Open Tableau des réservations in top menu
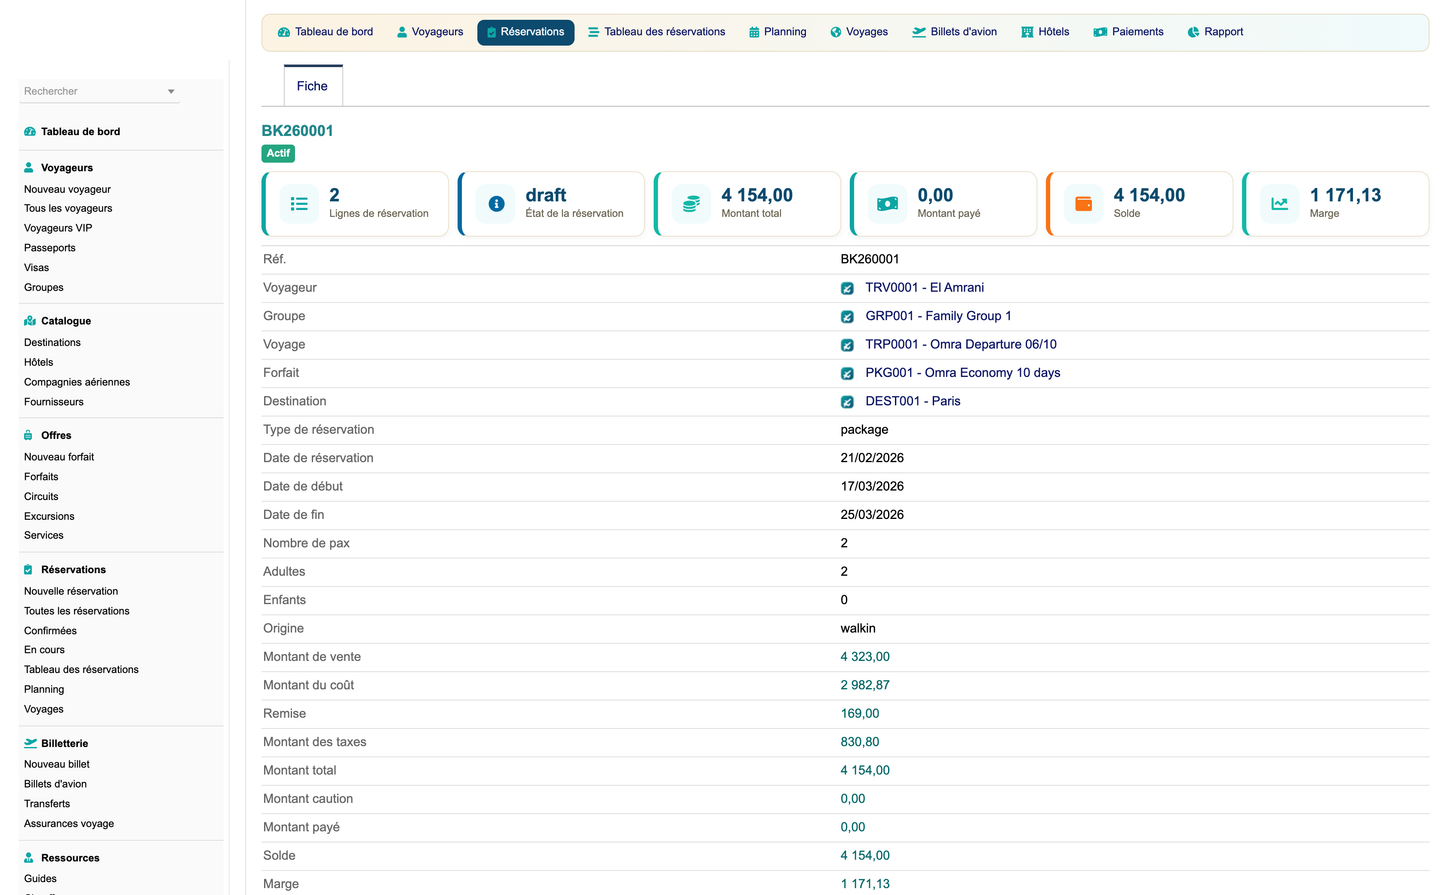The height and width of the screenshot is (895, 1445). (656, 32)
